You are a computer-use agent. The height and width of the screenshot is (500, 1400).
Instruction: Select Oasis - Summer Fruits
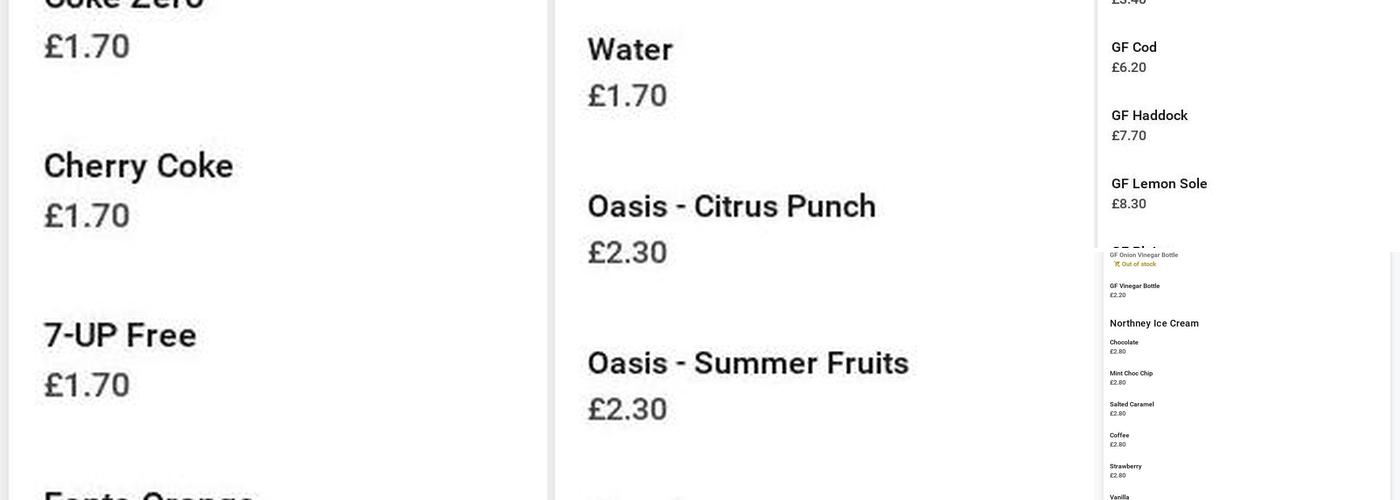(747, 364)
